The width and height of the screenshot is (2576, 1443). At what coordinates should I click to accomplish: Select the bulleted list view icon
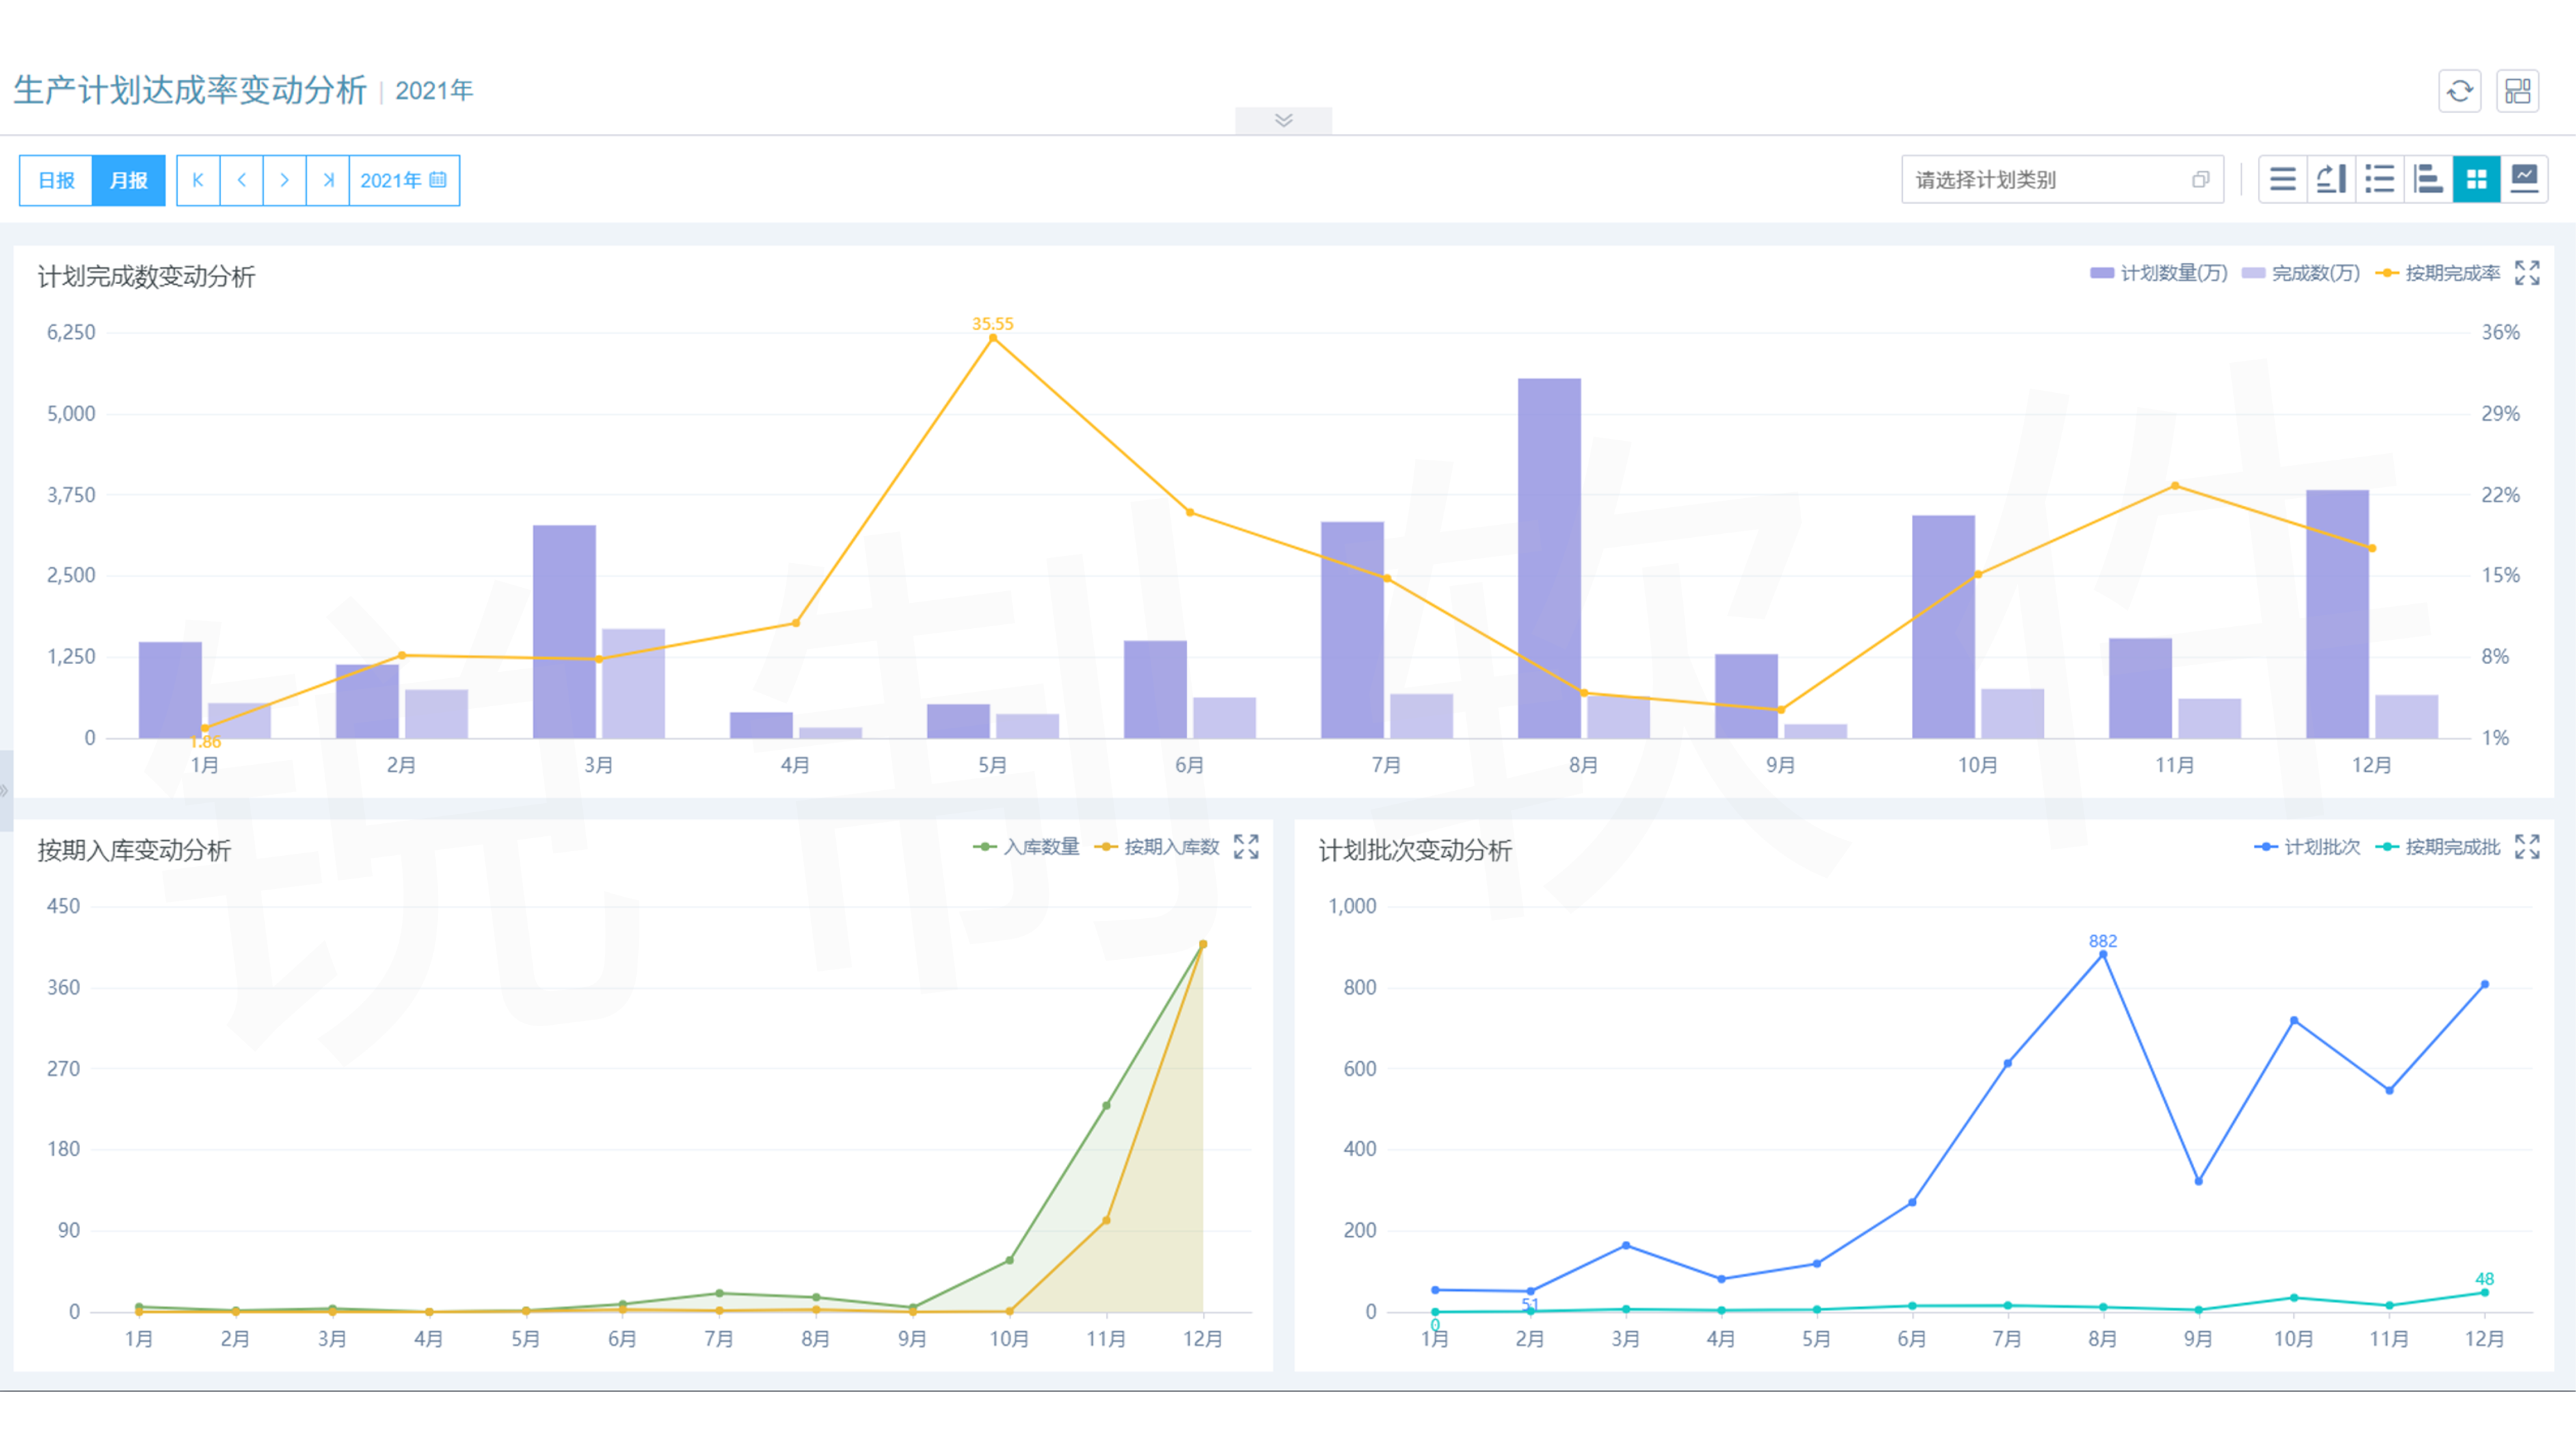coord(2379,180)
